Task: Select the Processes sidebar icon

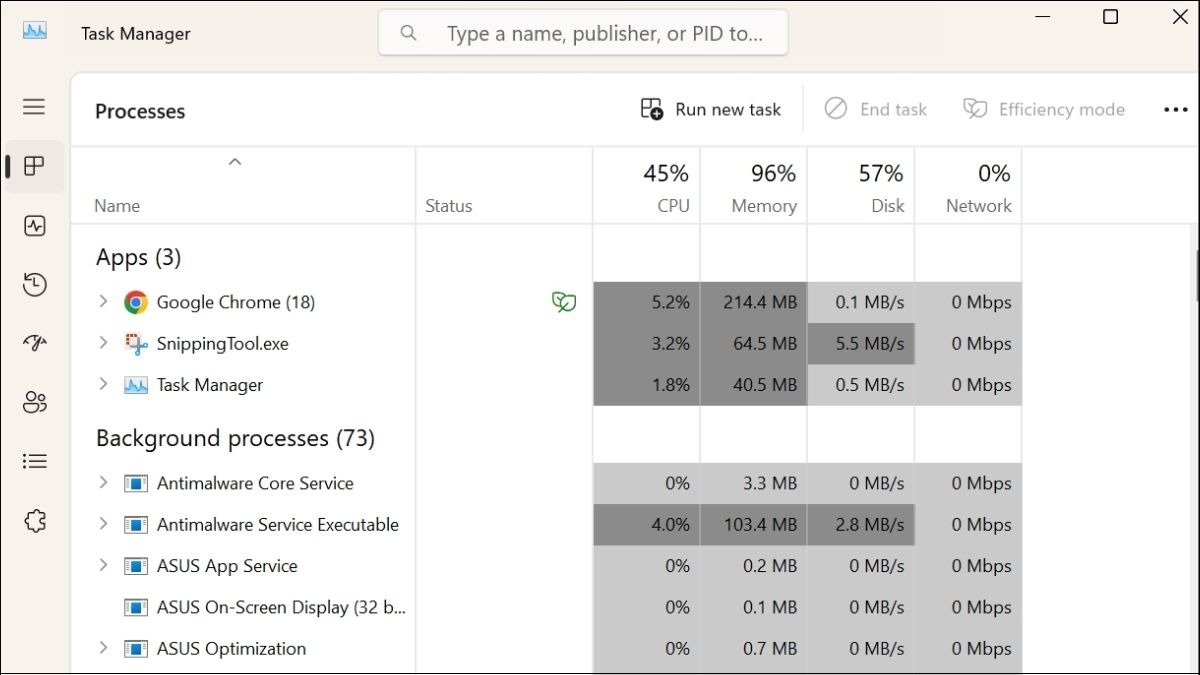Action: [35, 166]
